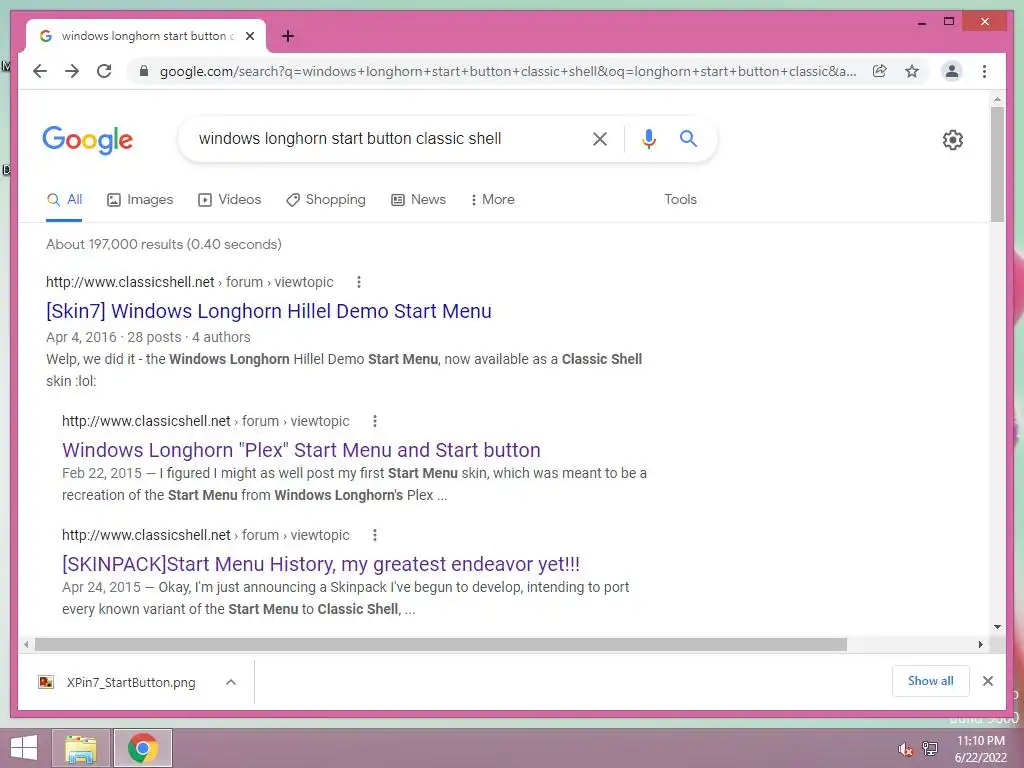The image size is (1024, 768).
Task: Select the Chrome icon in the taskbar
Action: point(143,748)
